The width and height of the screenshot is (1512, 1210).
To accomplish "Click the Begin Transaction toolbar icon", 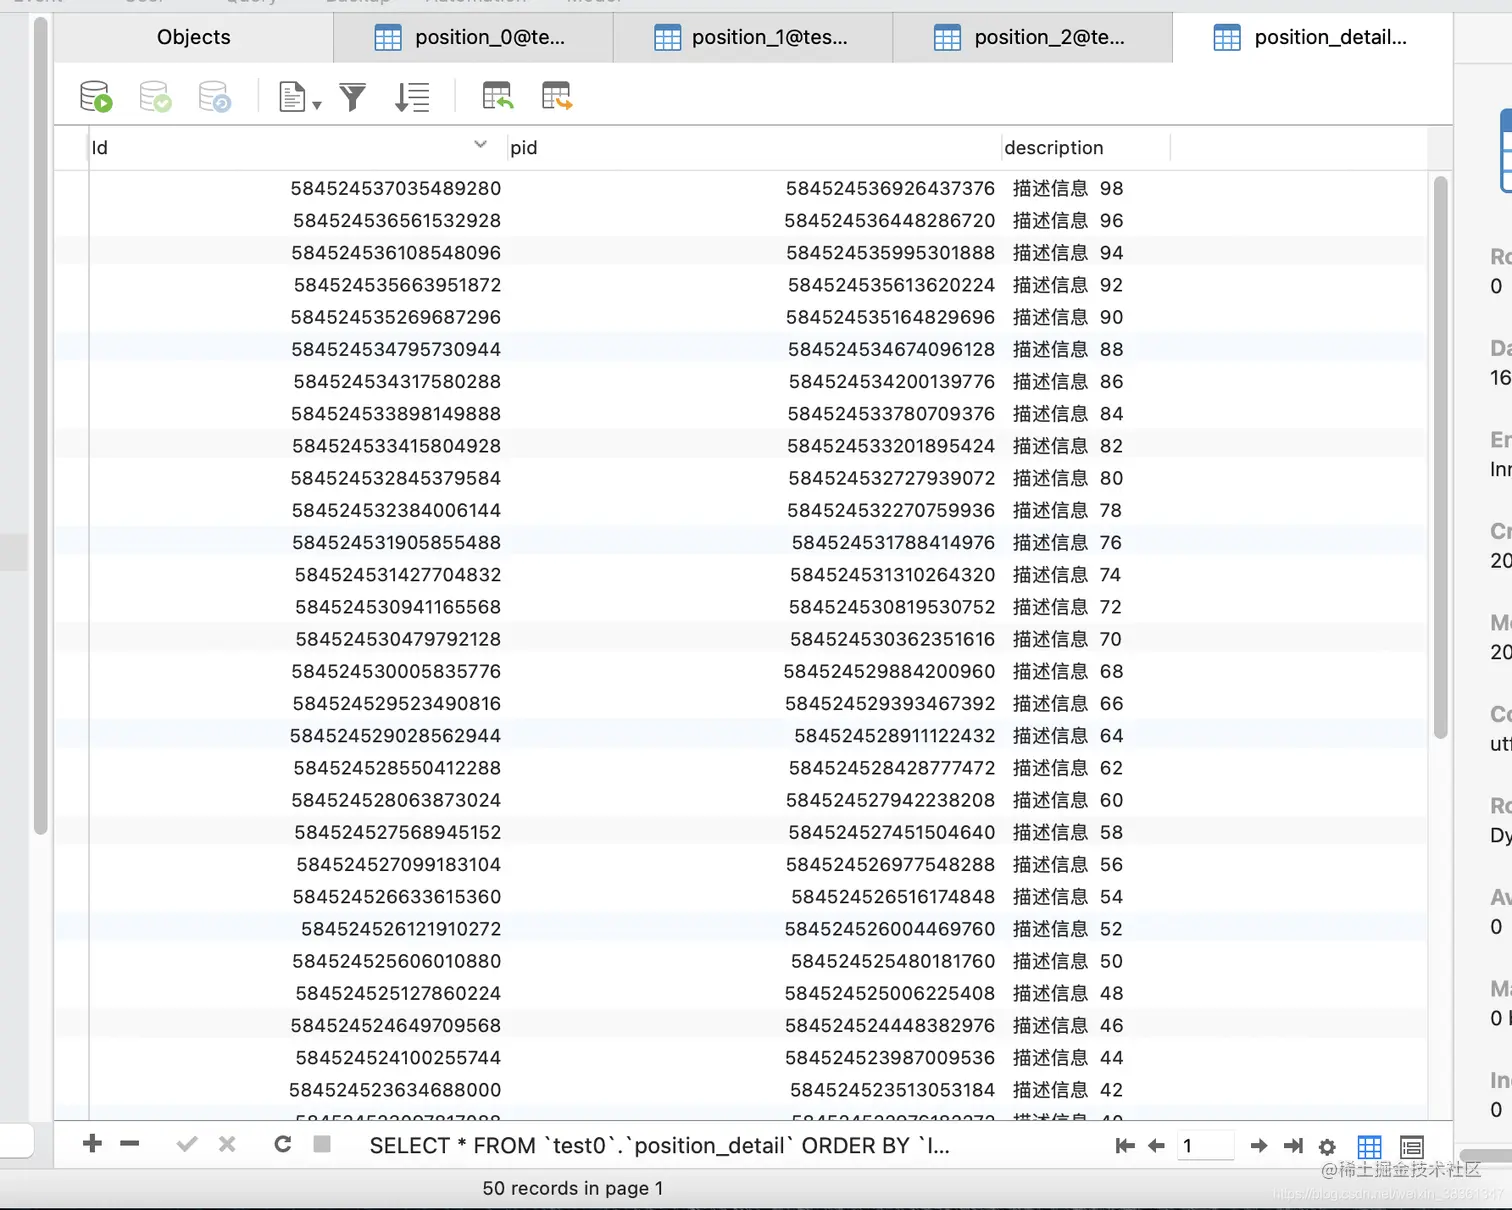I will [96, 97].
